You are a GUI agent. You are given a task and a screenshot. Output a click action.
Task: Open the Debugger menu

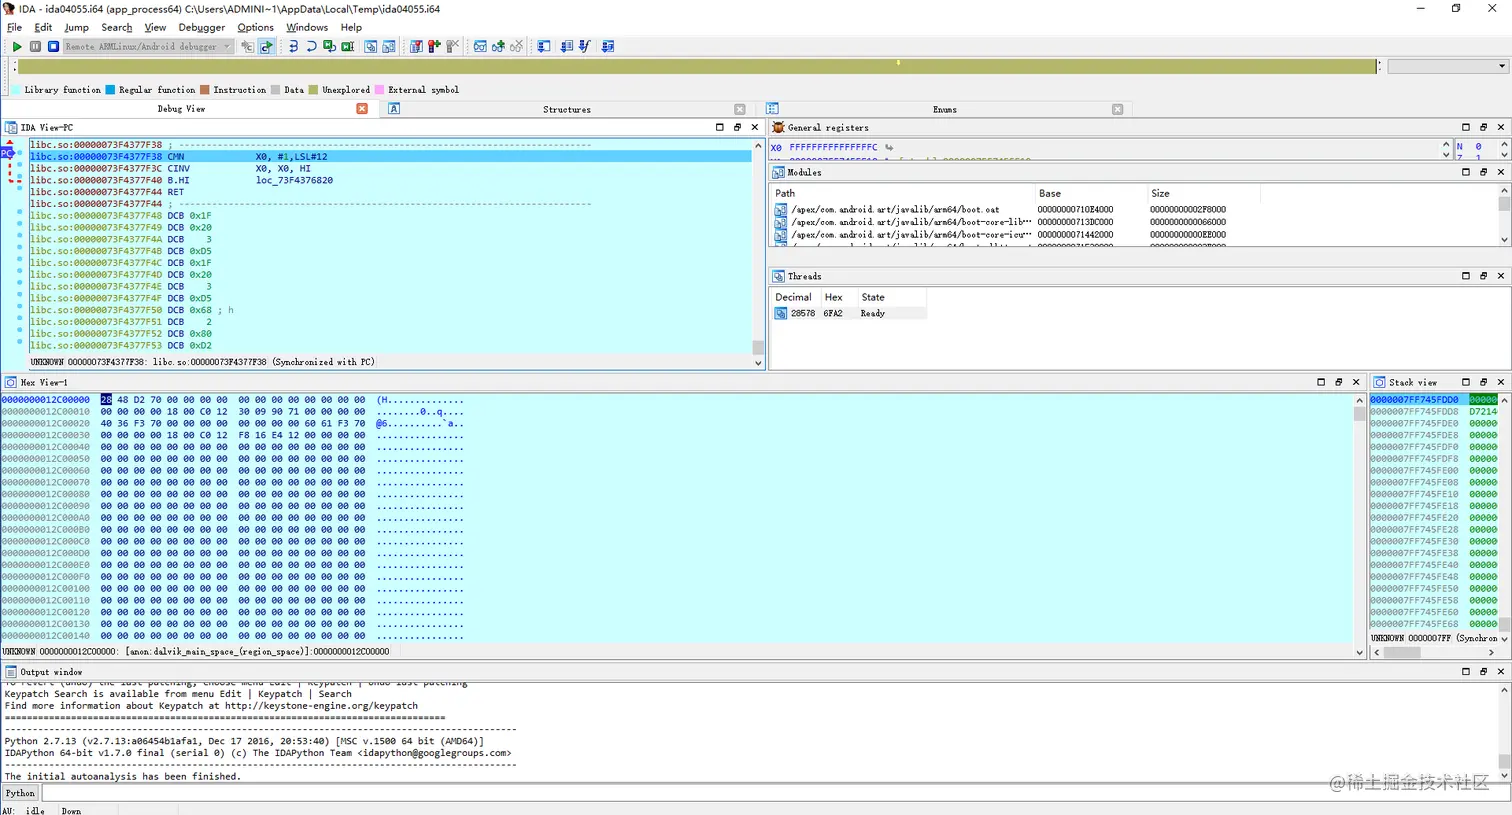pos(202,27)
